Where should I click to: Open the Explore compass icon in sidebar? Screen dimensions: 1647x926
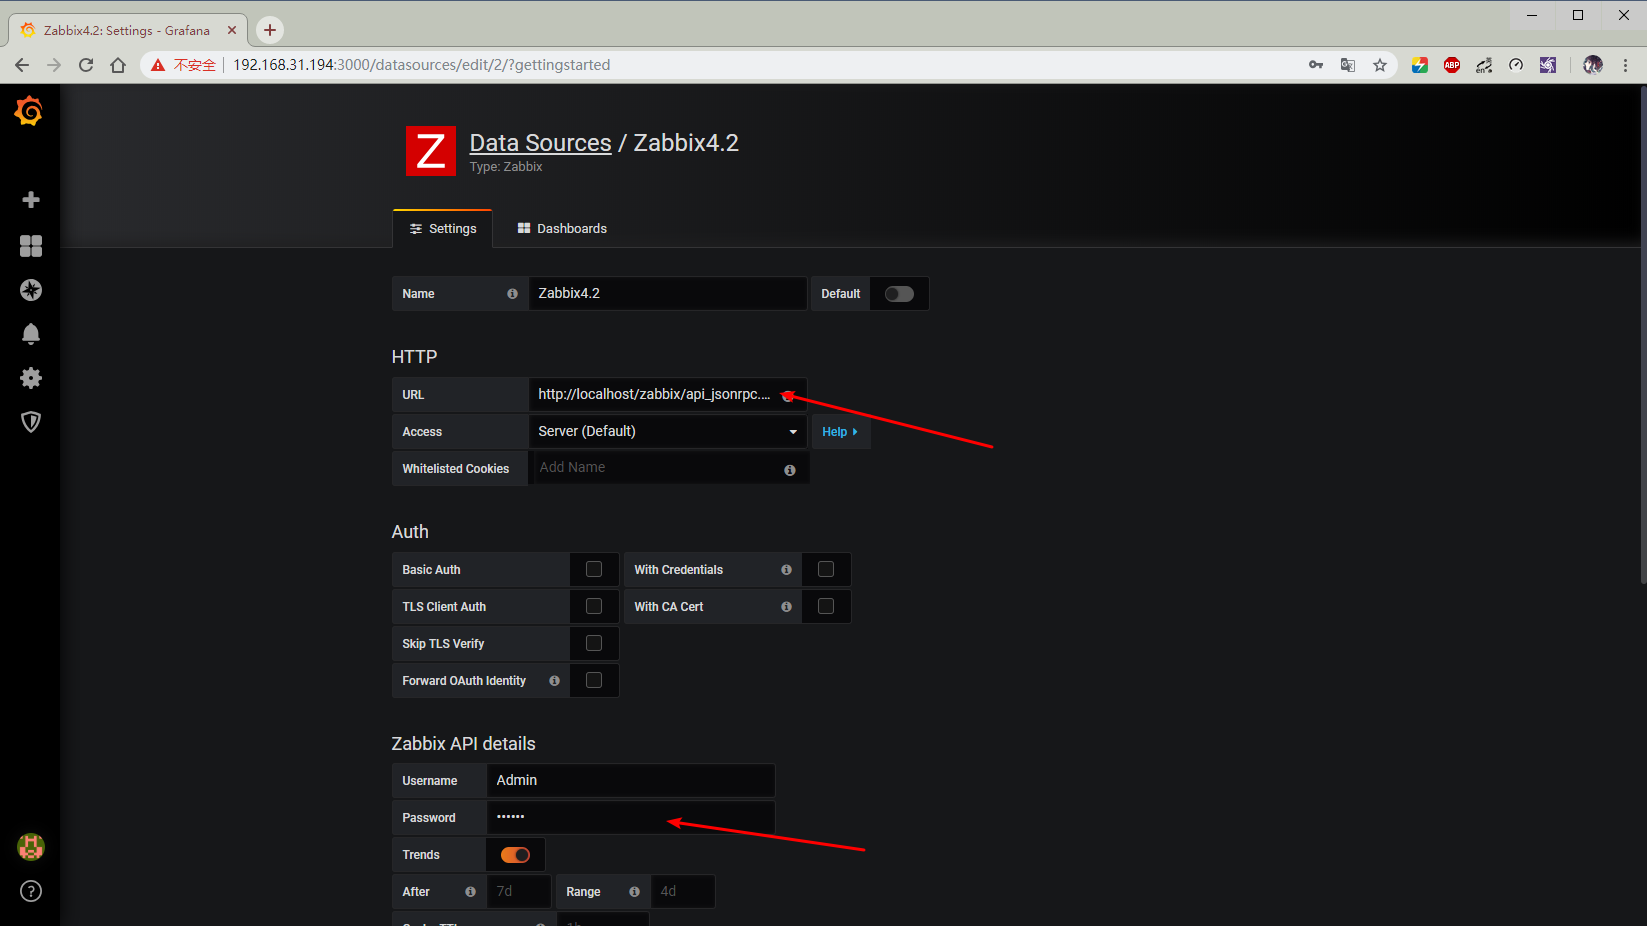[31, 290]
